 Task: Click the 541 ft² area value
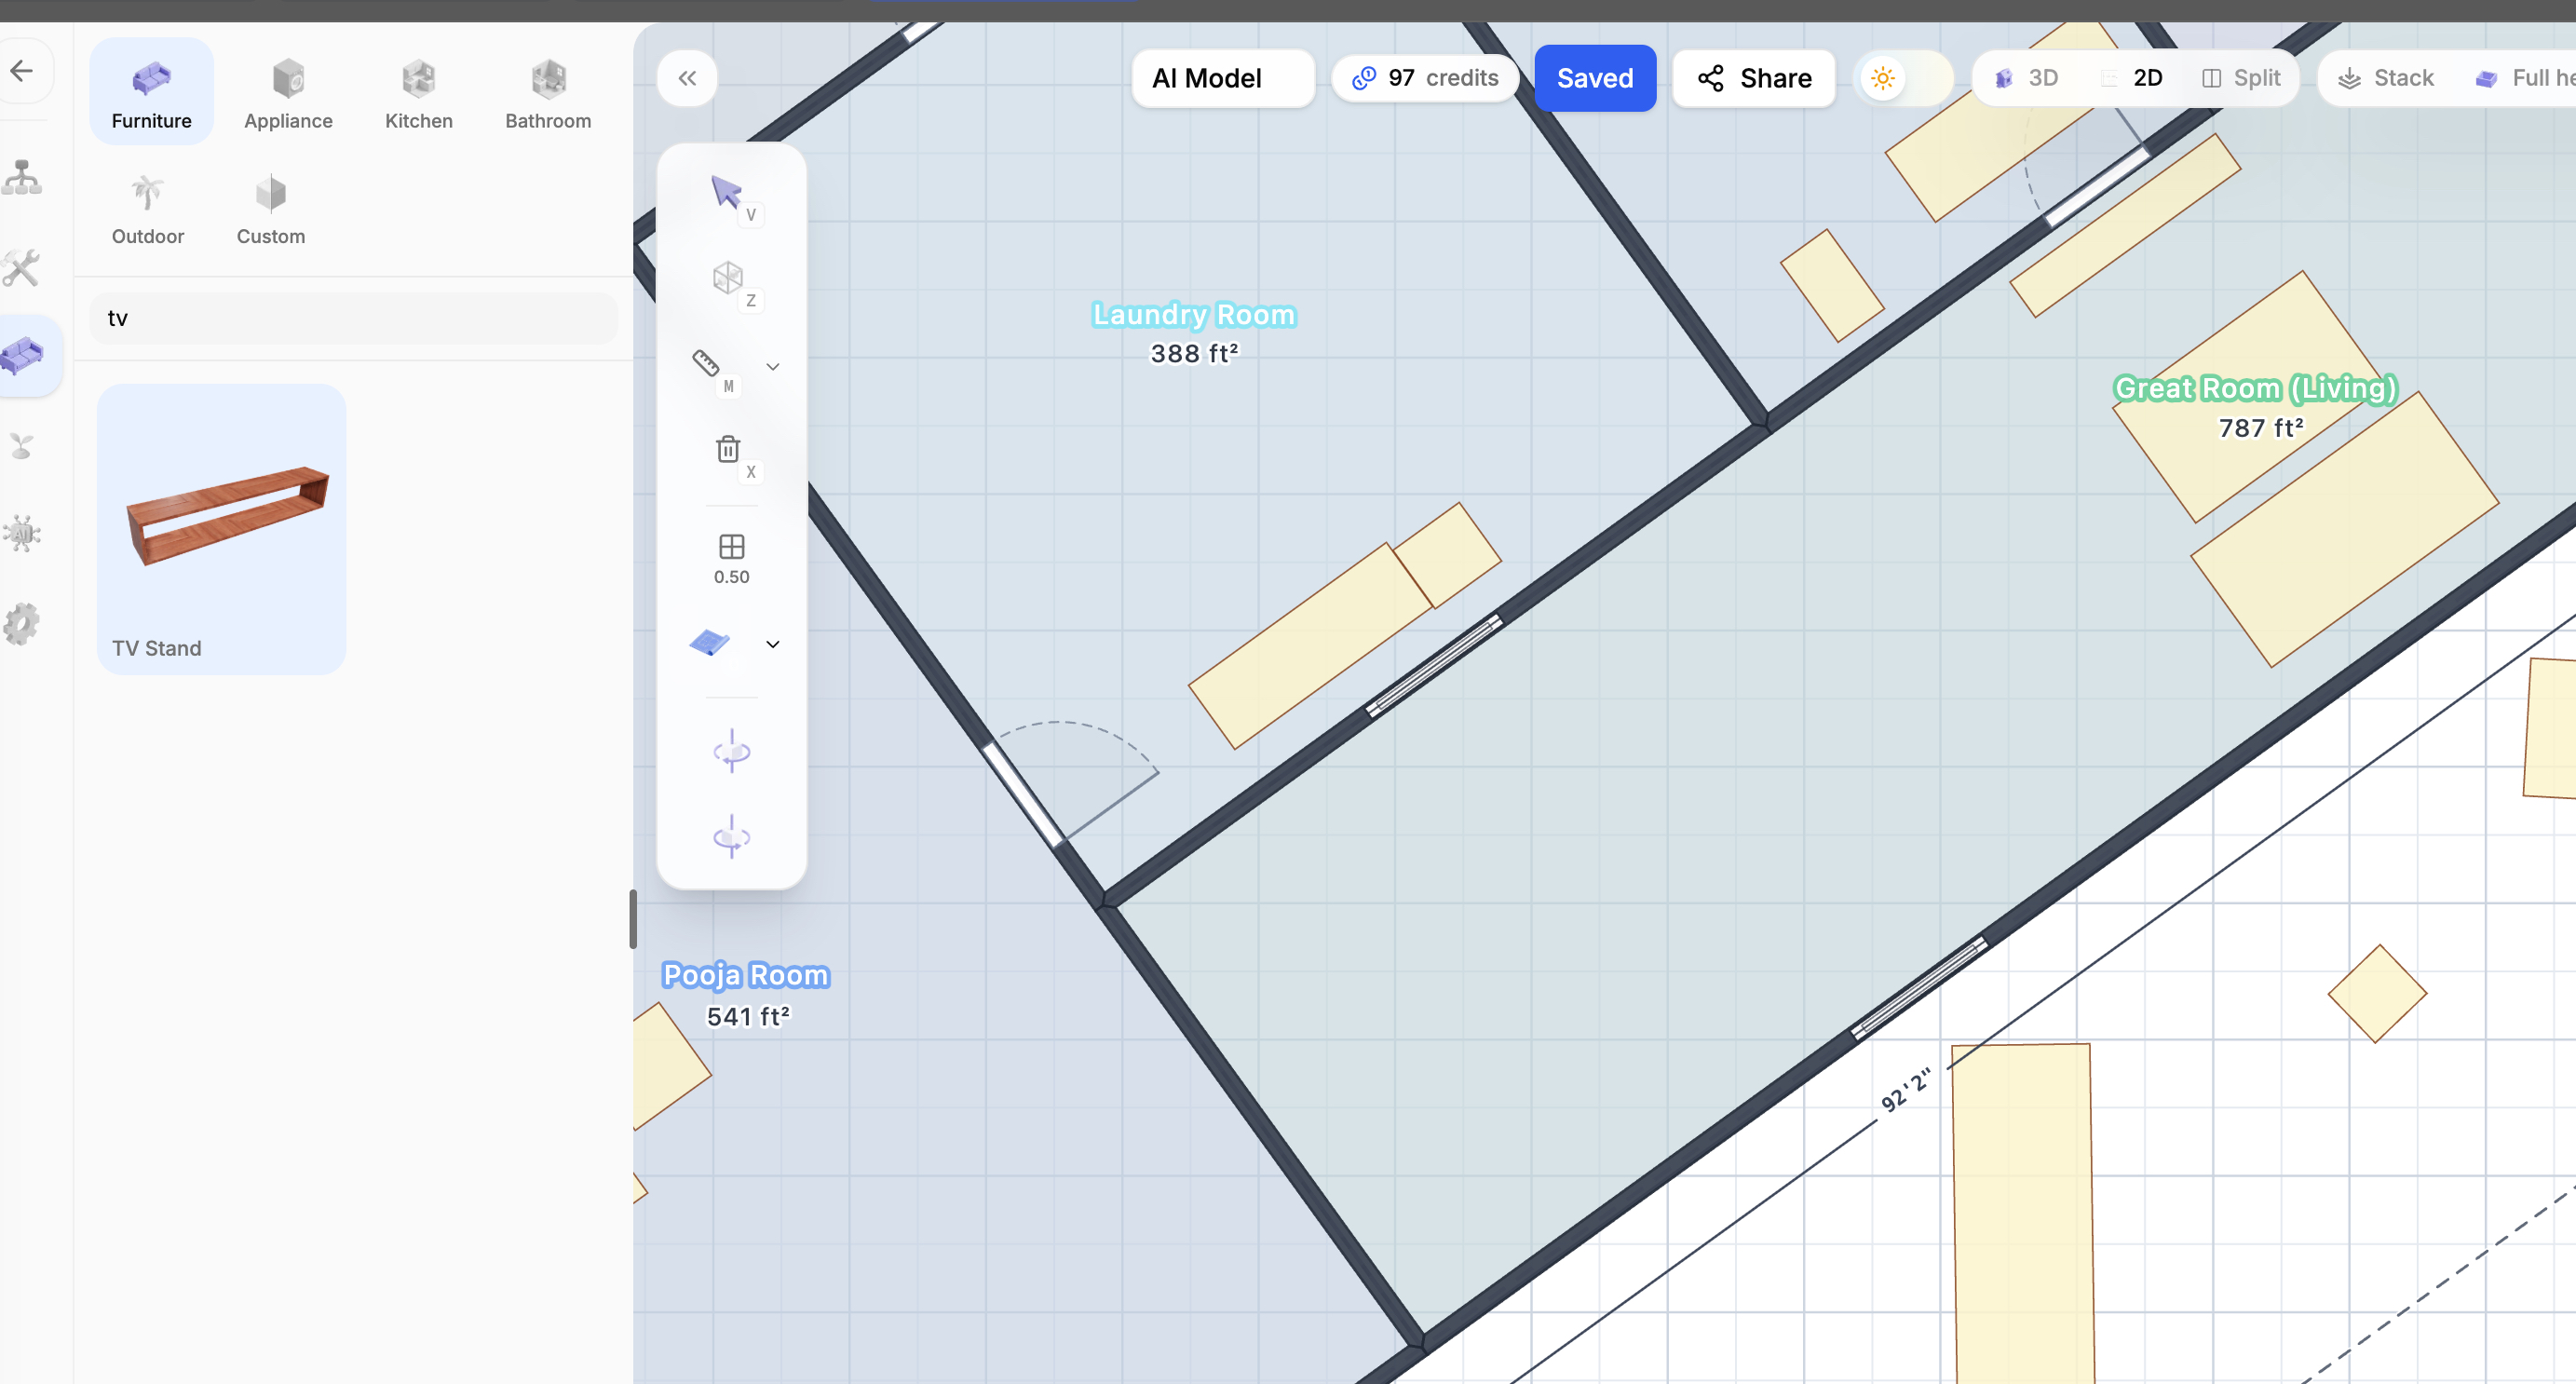tap(748, 1016)
